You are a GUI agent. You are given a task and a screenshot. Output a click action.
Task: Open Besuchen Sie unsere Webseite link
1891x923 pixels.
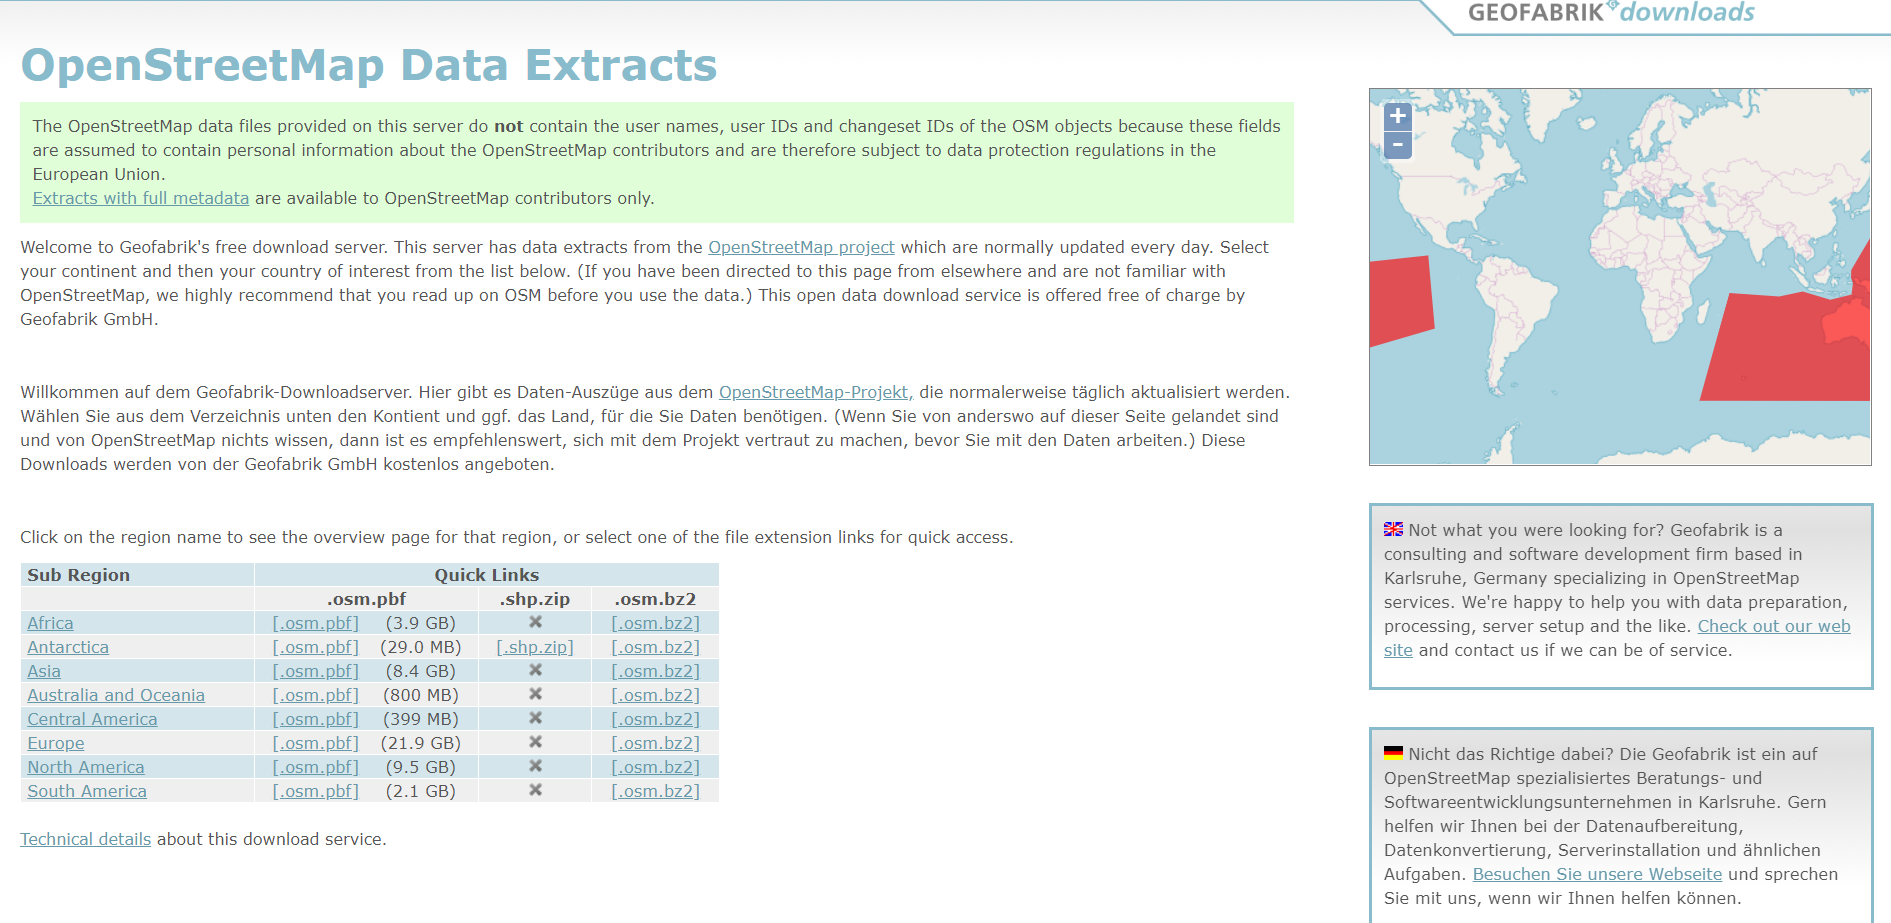click(x=1597, y=874)
